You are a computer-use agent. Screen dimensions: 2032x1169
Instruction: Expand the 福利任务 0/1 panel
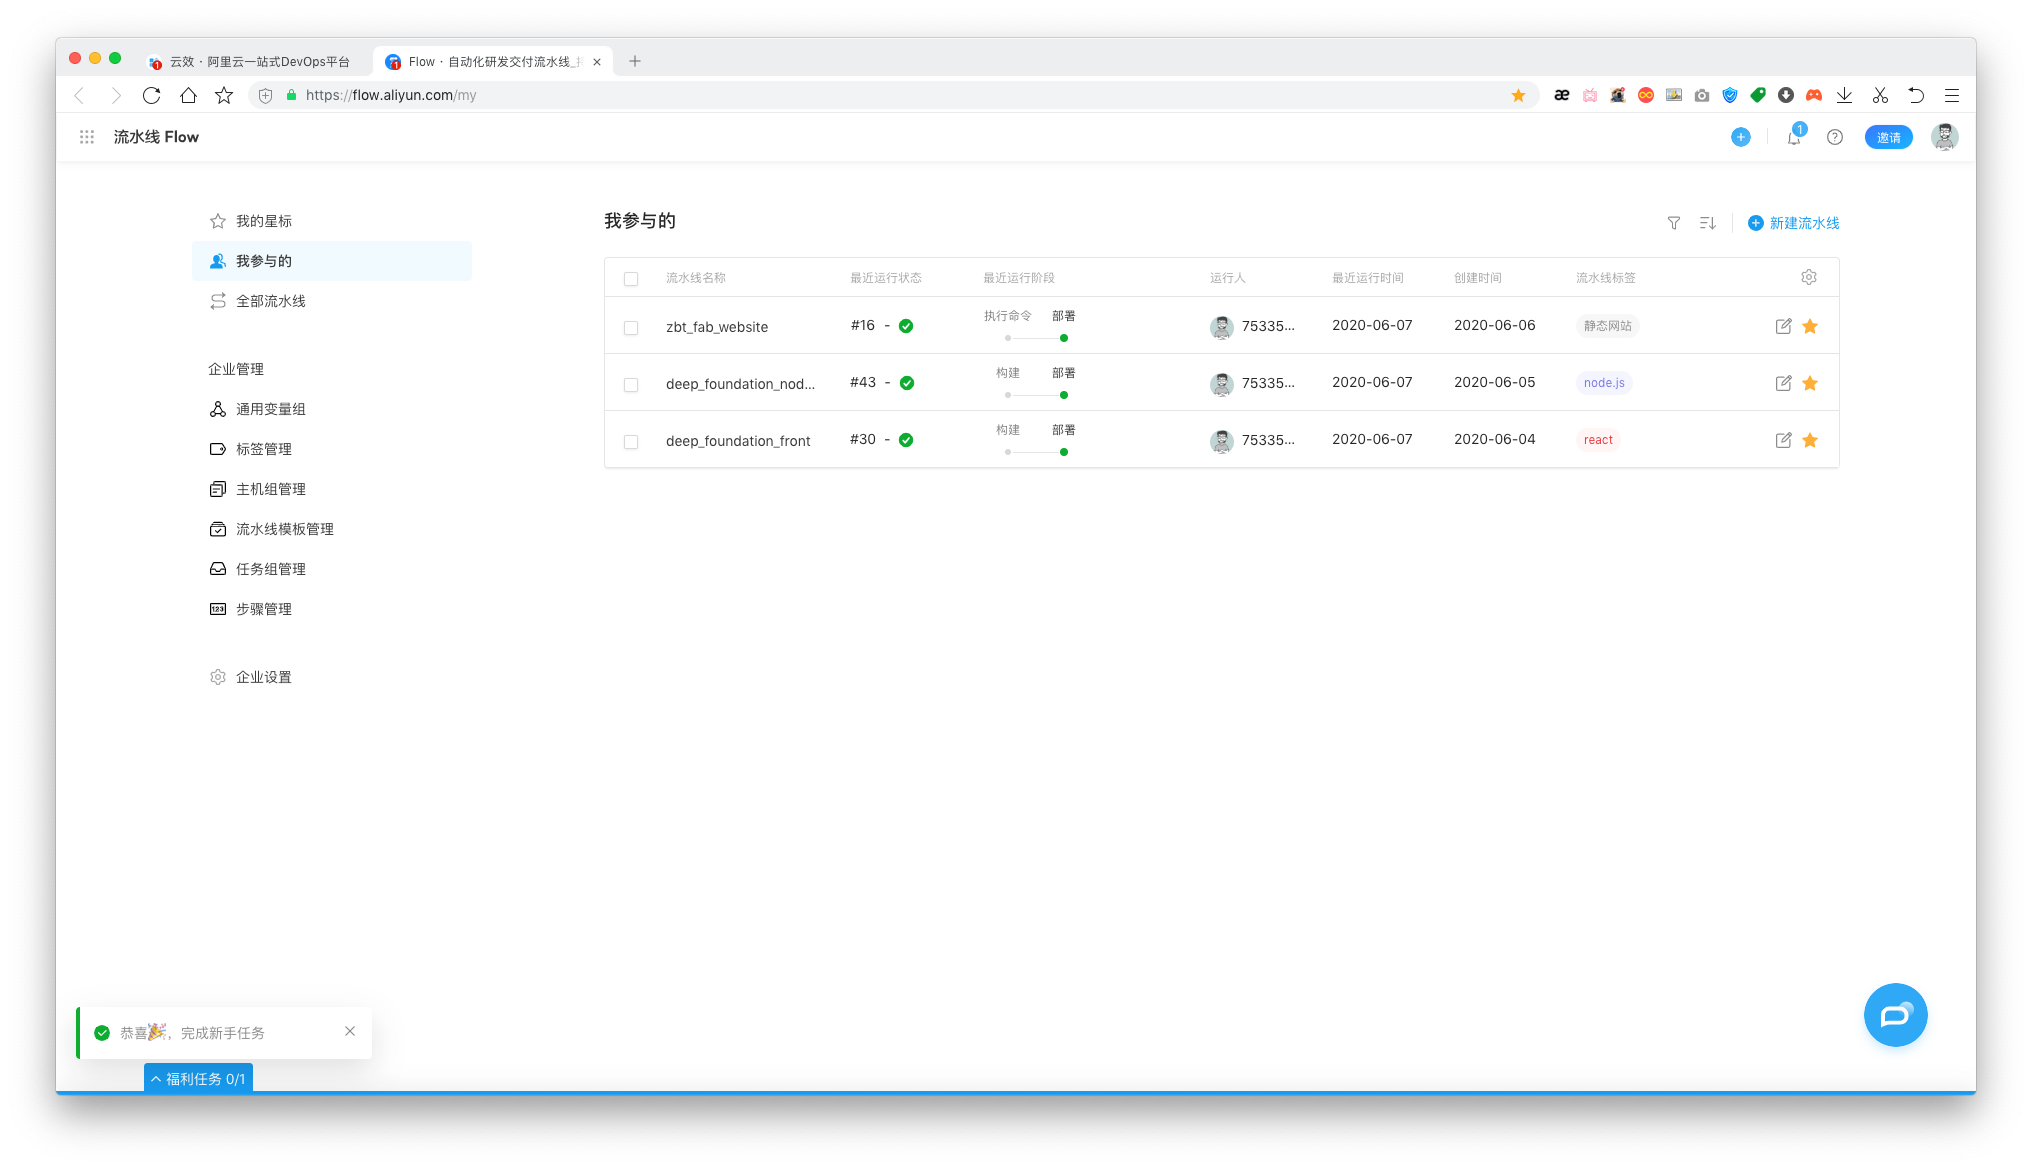tap(198, 1078)
